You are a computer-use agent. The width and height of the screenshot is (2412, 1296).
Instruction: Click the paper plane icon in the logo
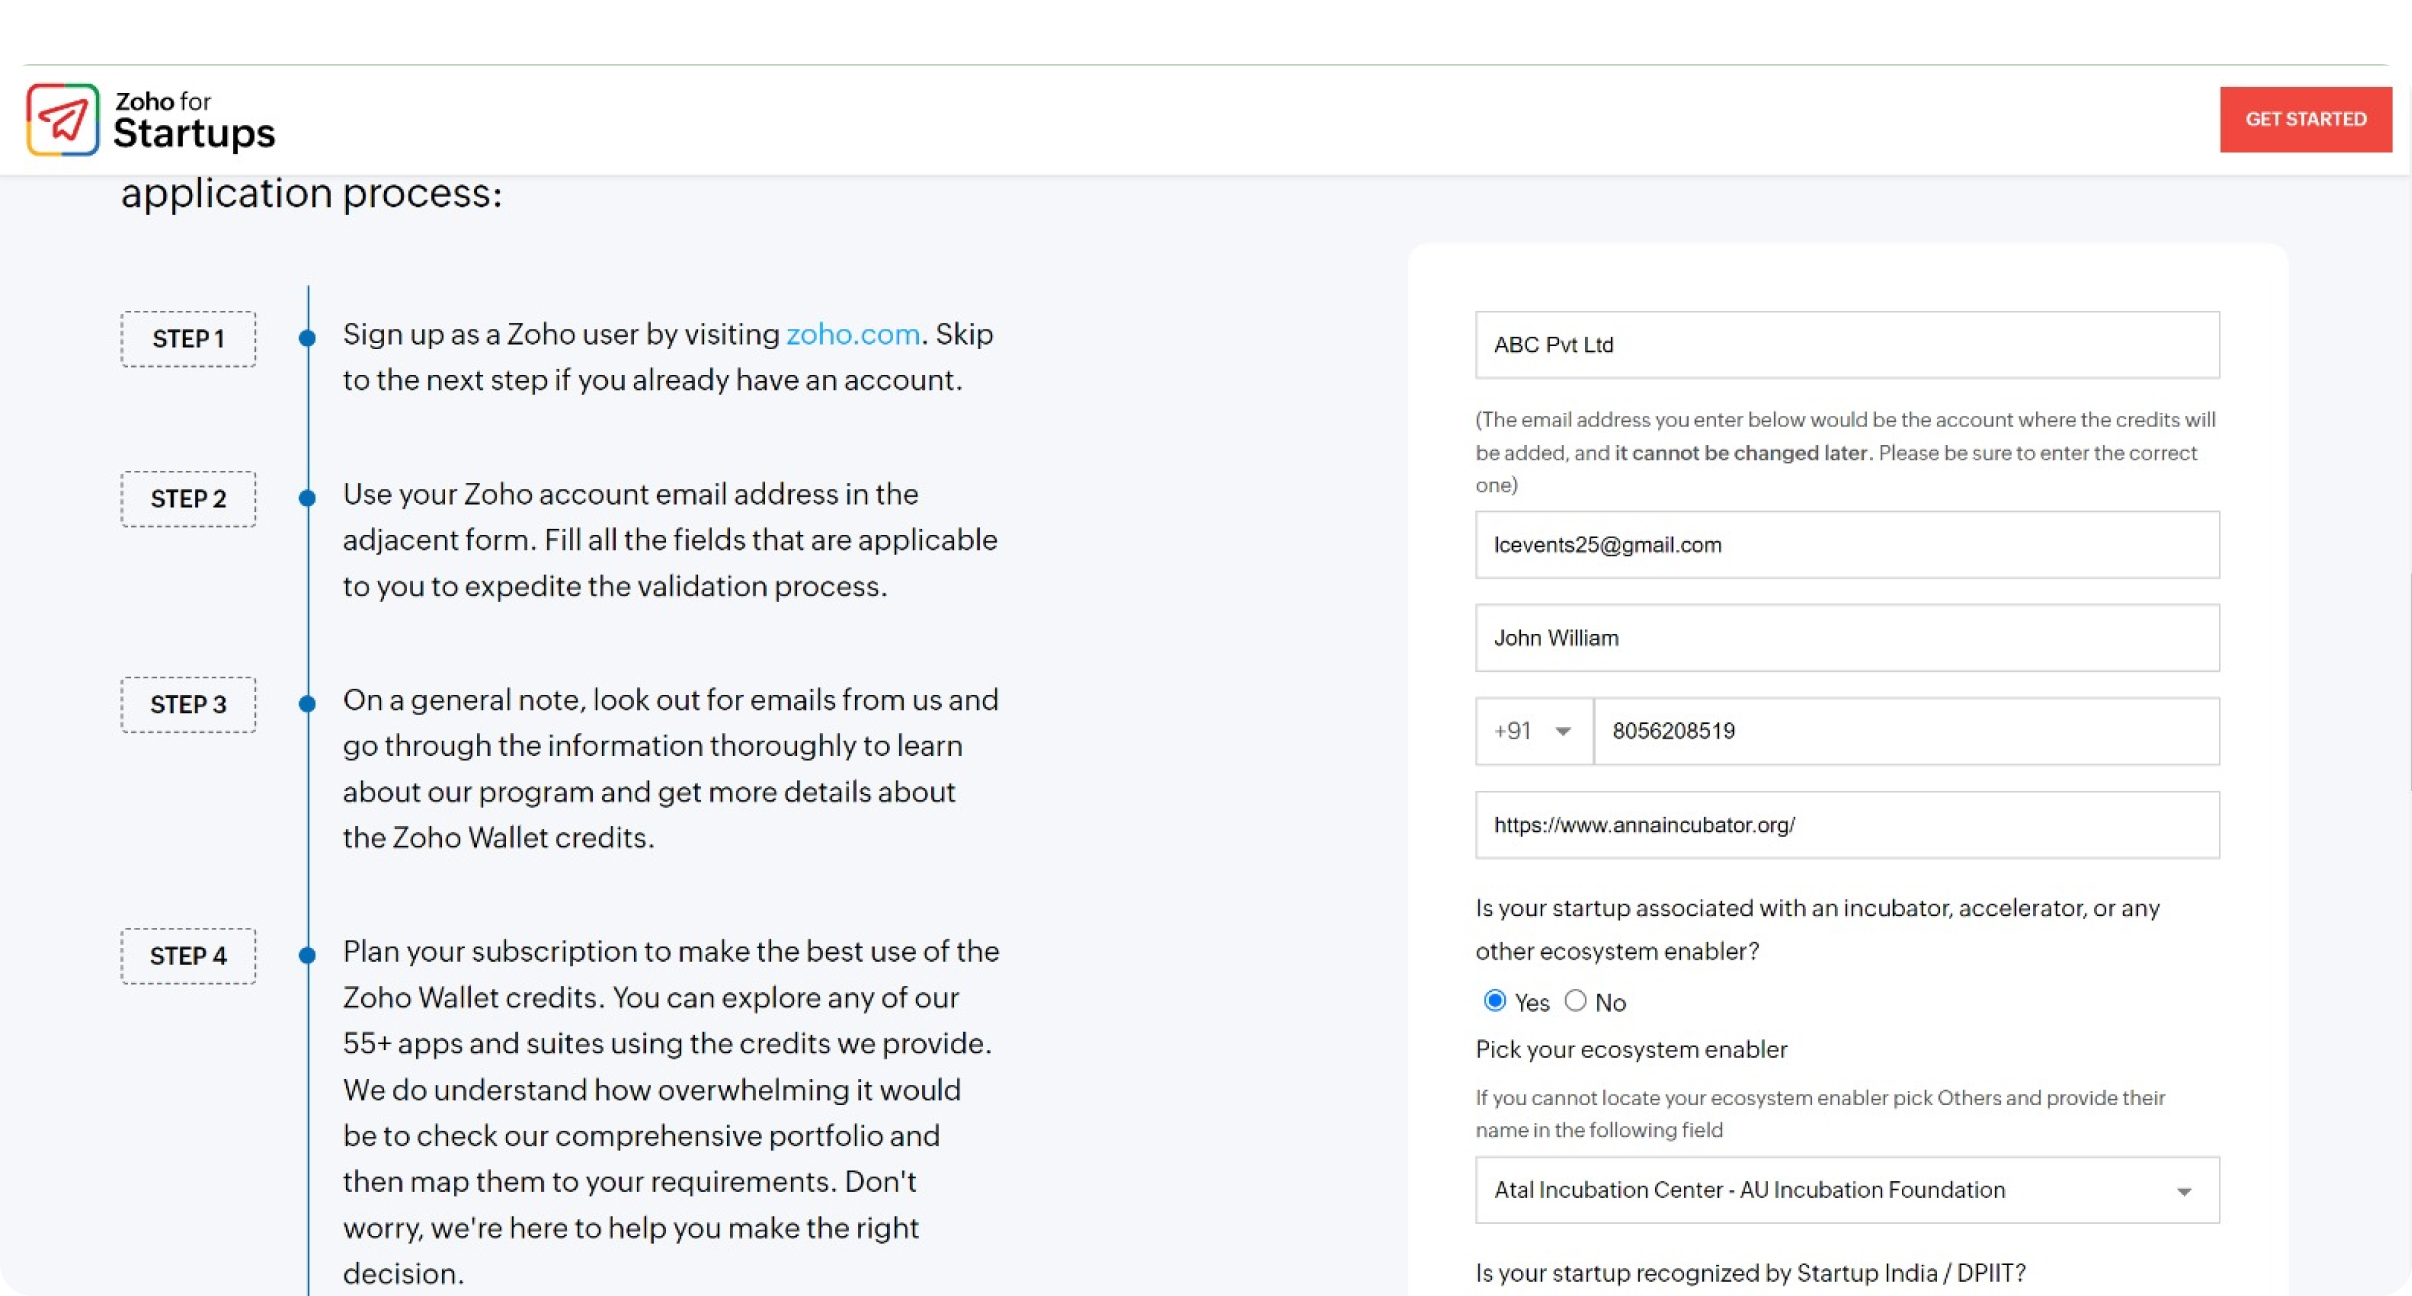tap(64, 119)
